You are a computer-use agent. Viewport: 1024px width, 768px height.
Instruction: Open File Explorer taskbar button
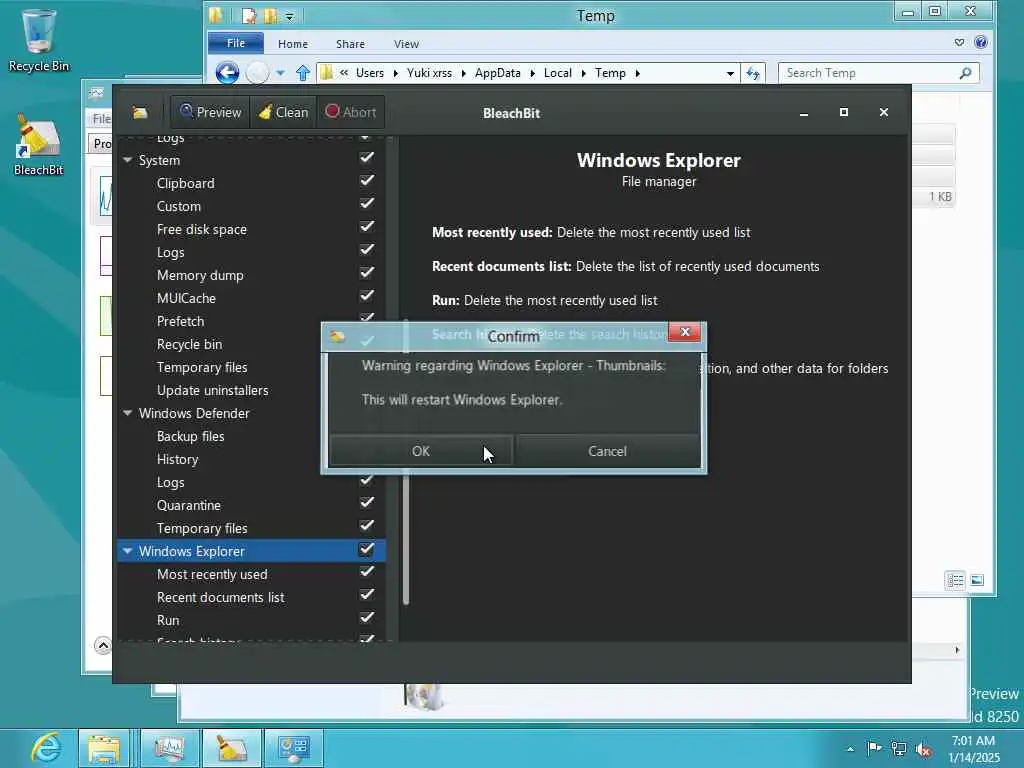[x=104, y=748]
